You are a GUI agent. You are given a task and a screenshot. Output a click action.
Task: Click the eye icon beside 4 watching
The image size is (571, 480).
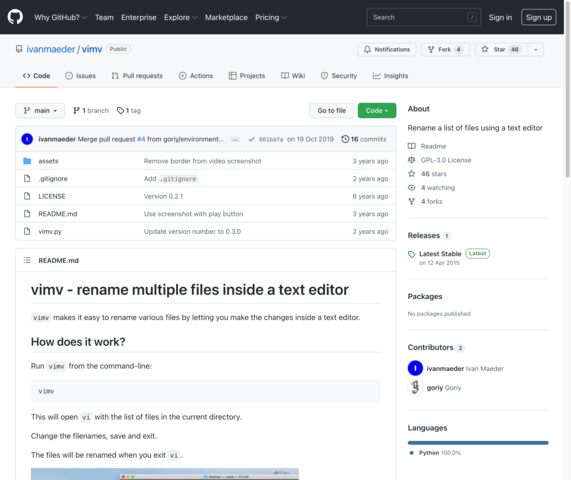click(x=411, y=188)
